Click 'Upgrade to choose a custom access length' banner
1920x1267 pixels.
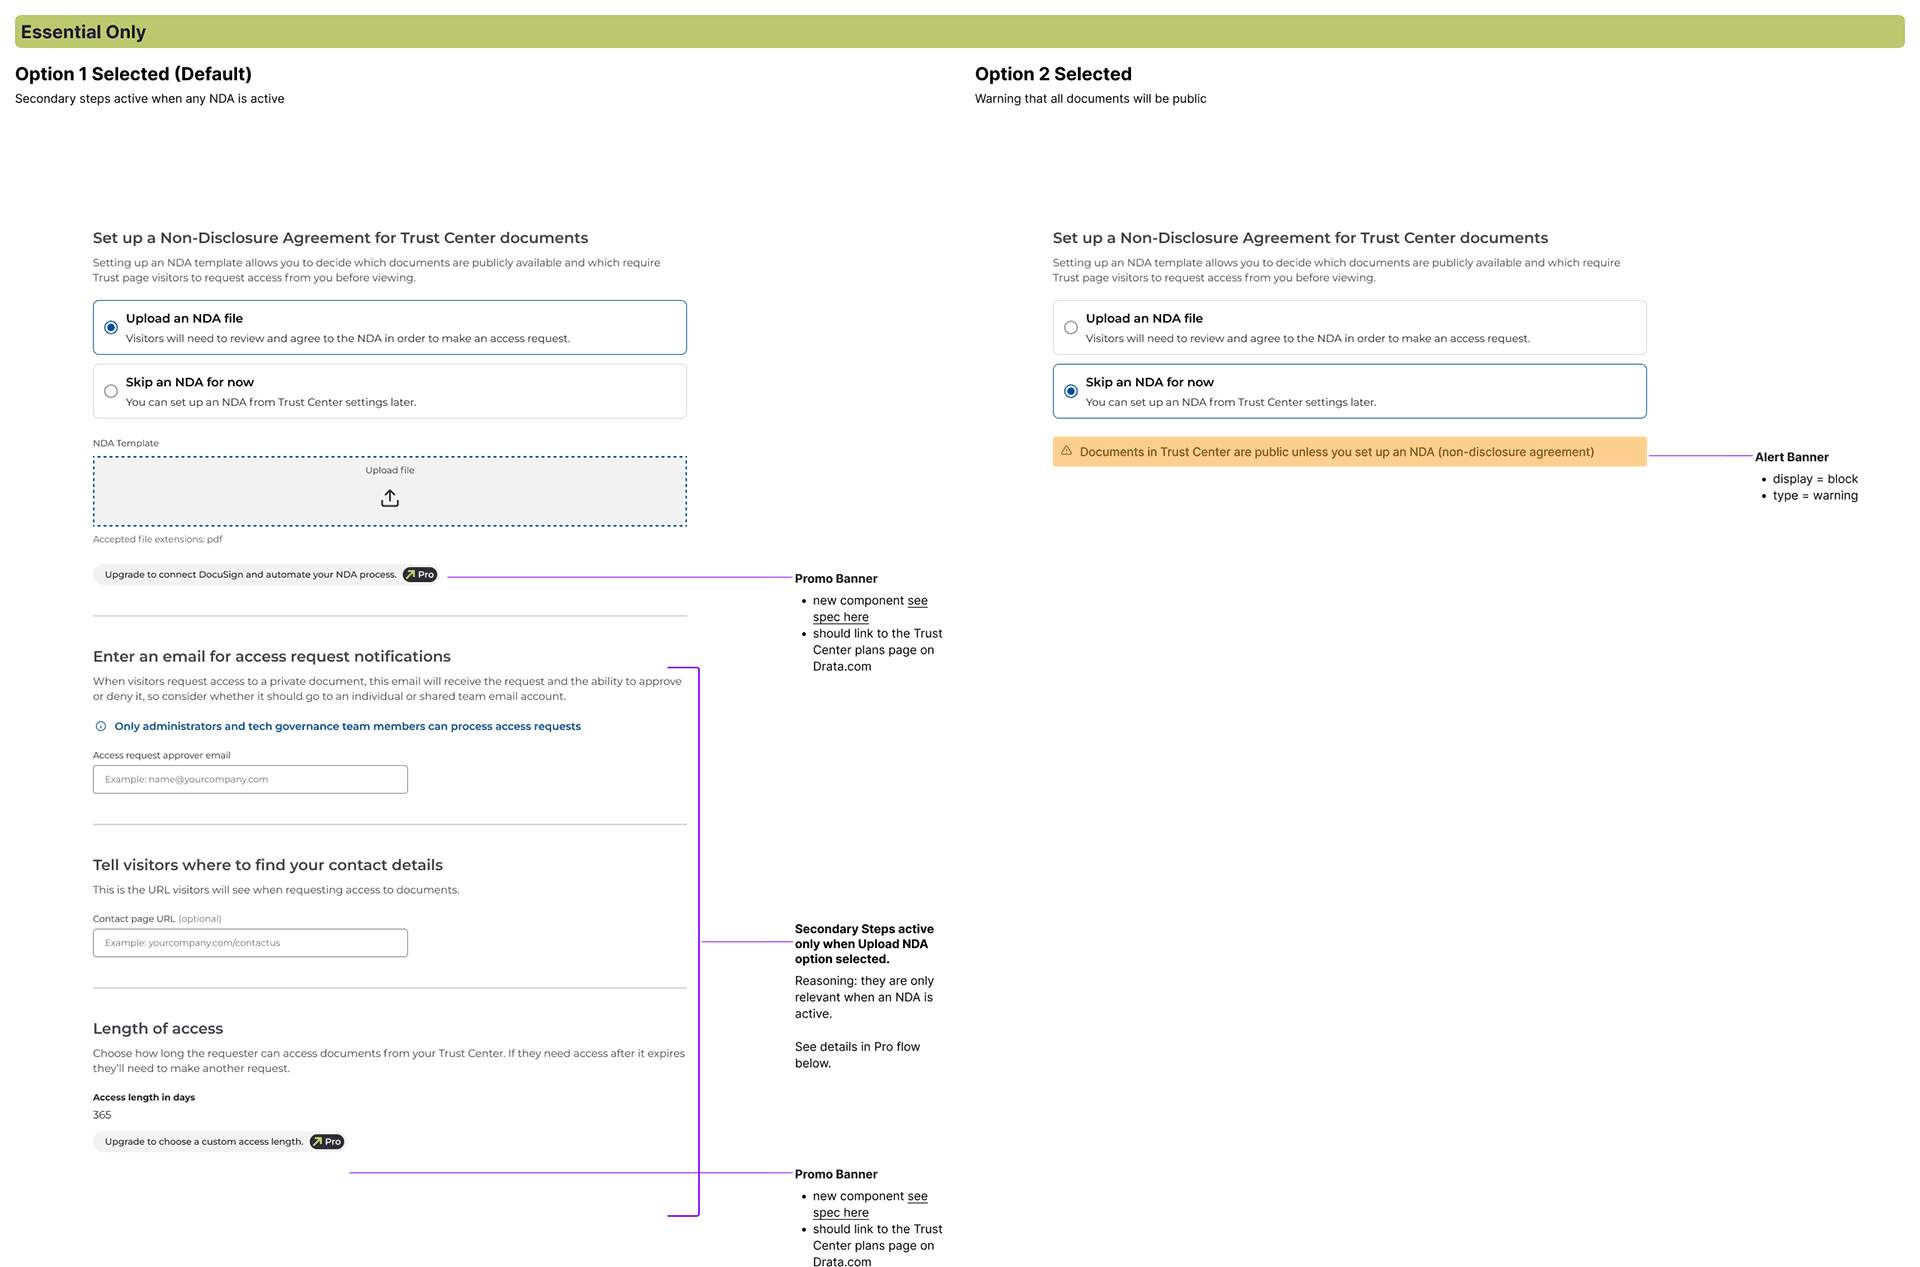(x=221, y=1142)
